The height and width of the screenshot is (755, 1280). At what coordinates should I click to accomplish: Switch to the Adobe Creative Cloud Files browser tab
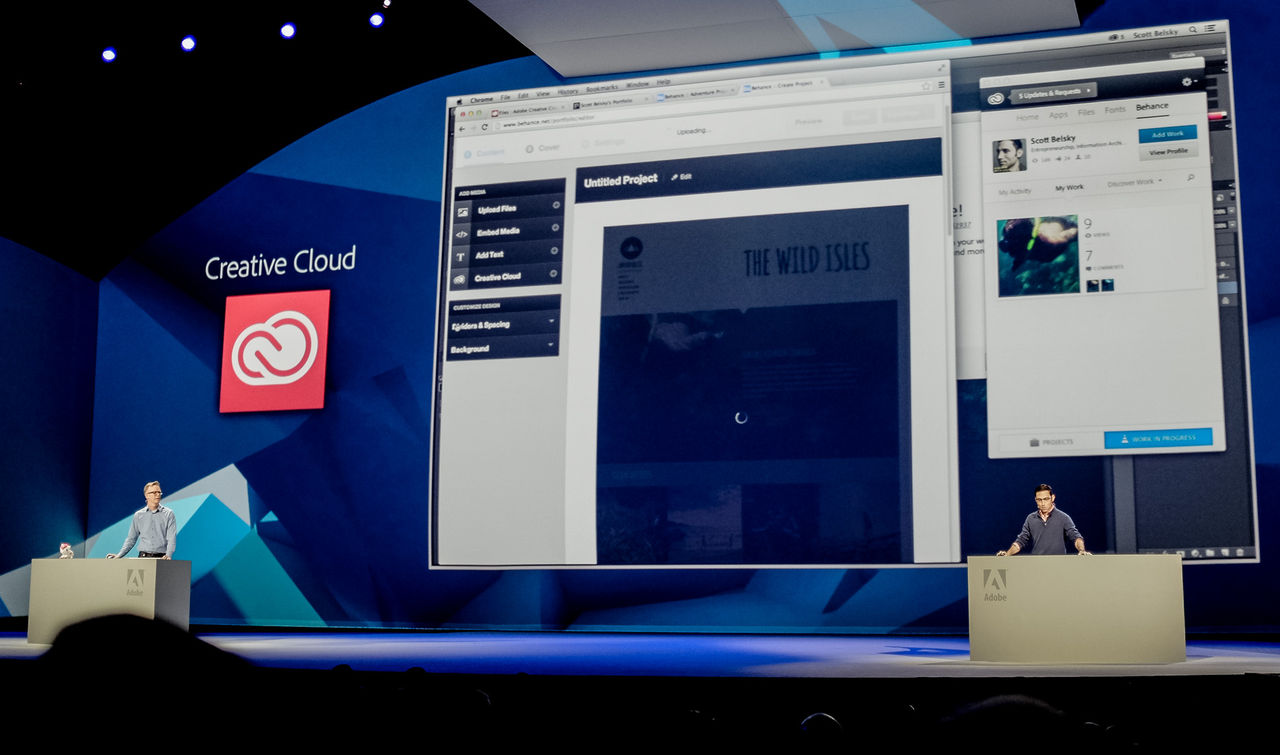click(529, 111)
